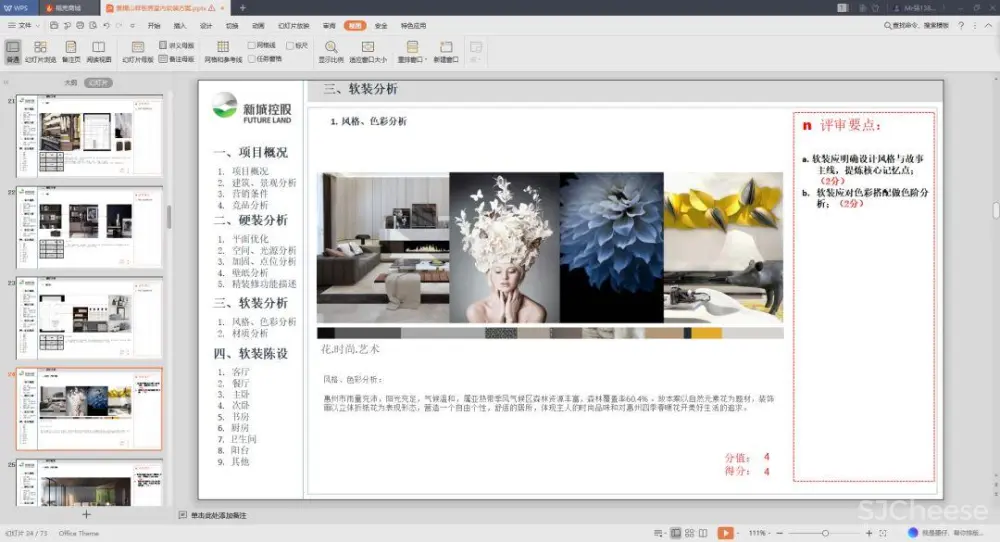Open the Insert ribbon tab (插入)
The image size is (1000, 542).
(x=180, y=25)
